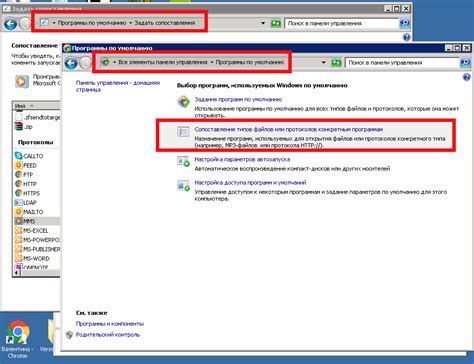This screenshot has height=364, width=474.
Task: Expand arrow before 'Задать сопоставления' breadcrumb
Action: 130,23
